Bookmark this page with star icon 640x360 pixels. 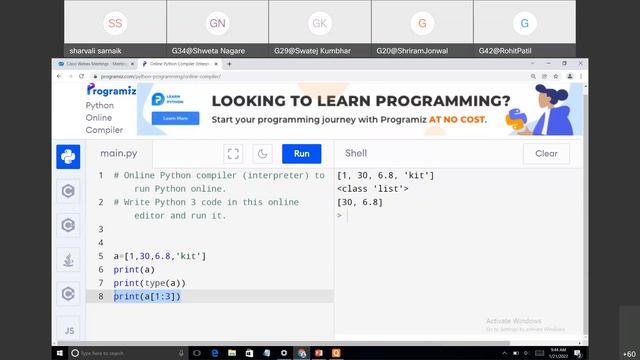tap(556, 76)
